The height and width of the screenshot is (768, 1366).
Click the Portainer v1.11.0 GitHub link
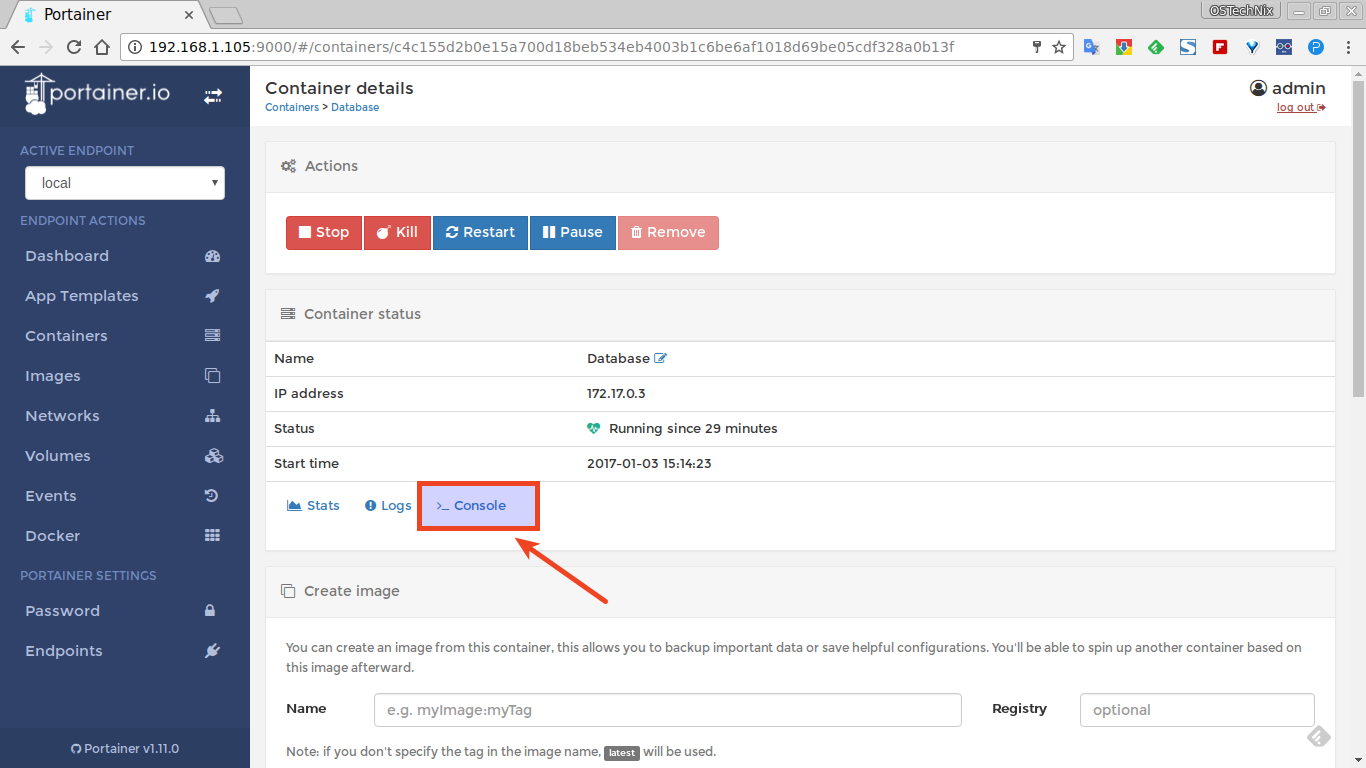coord(125,748)
